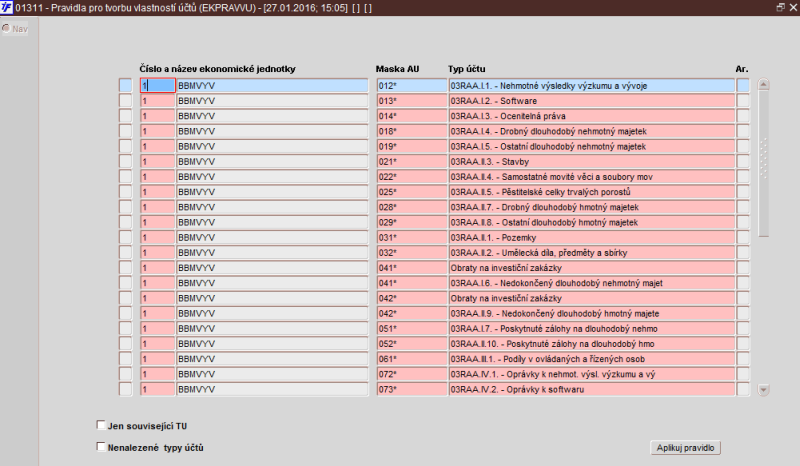Click the Maska AU field 032*
800x466 pixels.
pyautogui.click(x=412, y=252)
